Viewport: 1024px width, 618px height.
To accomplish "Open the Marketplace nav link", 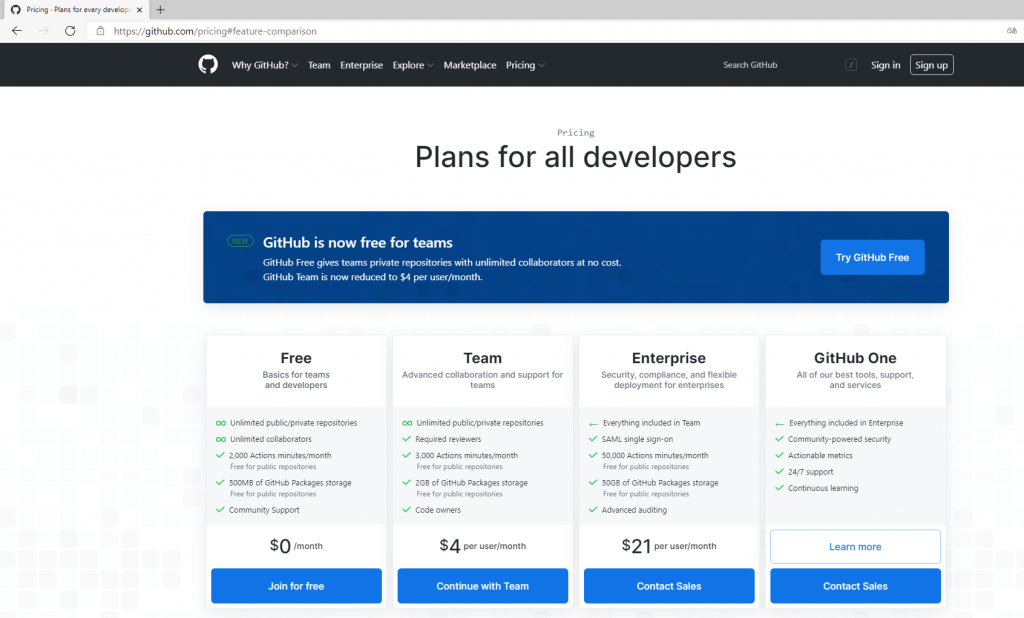I will tap(470, 65).
